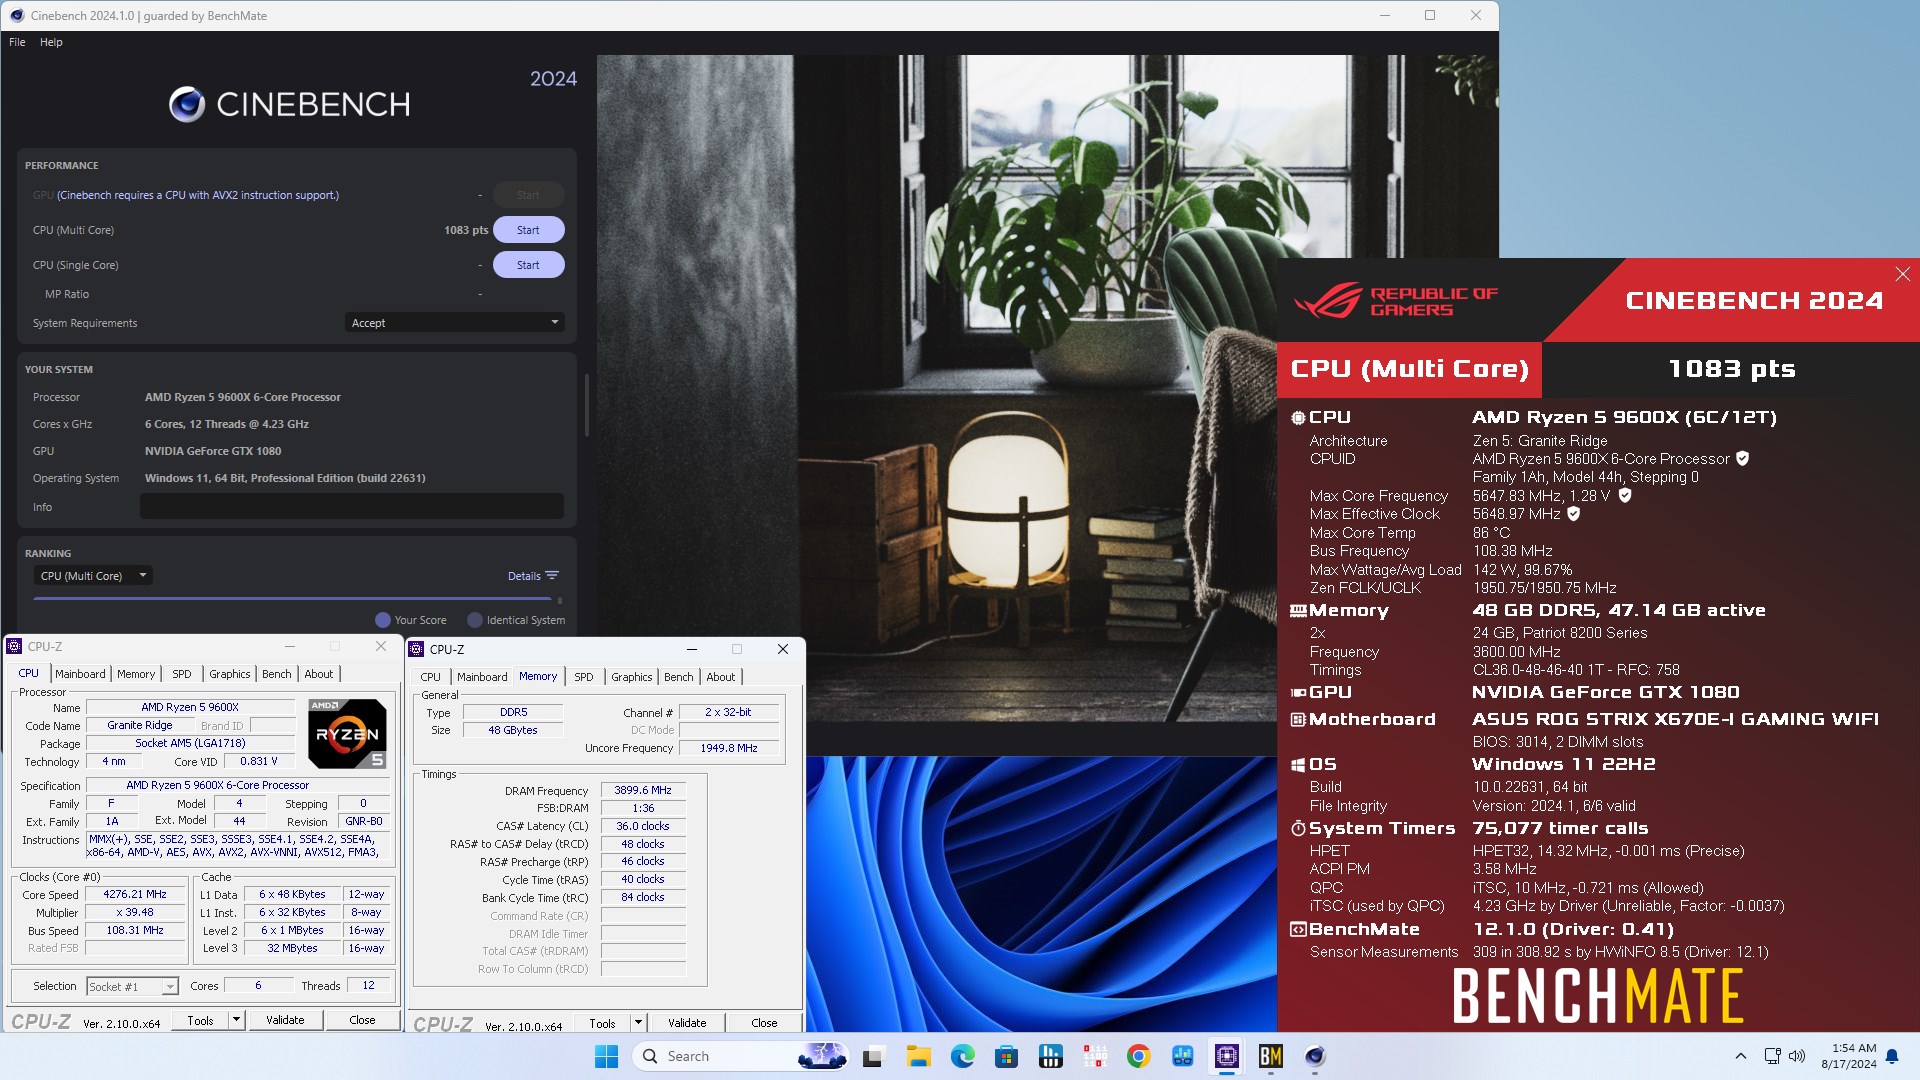Open the Socket #1 selection dropdown
The height and width of the screenshot is (1080, 1920).
pyautogui.click(x=132, y=987)
